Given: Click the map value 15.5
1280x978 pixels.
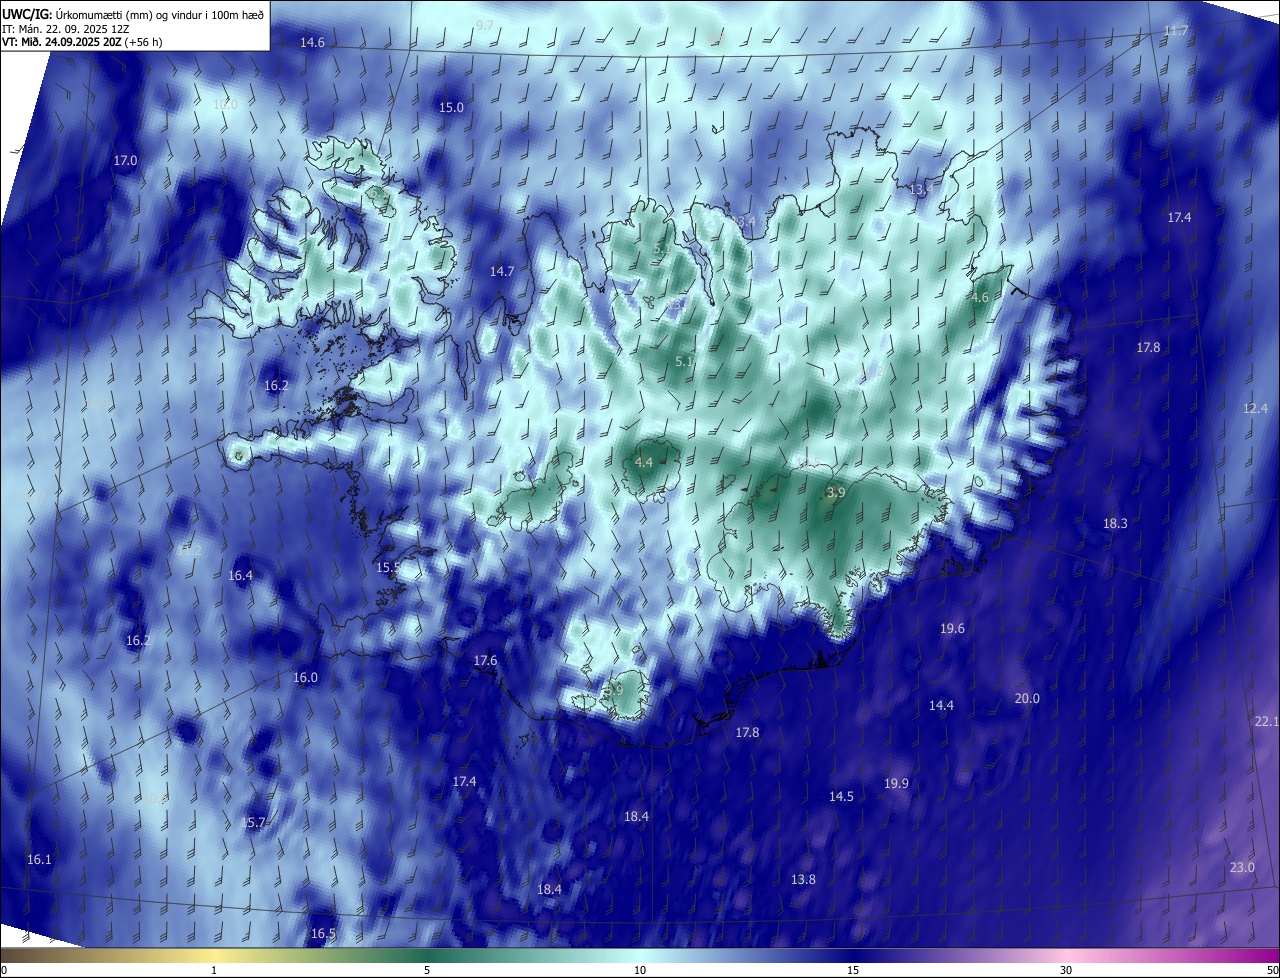Looking at the screenshot, I should click(388, 568).
